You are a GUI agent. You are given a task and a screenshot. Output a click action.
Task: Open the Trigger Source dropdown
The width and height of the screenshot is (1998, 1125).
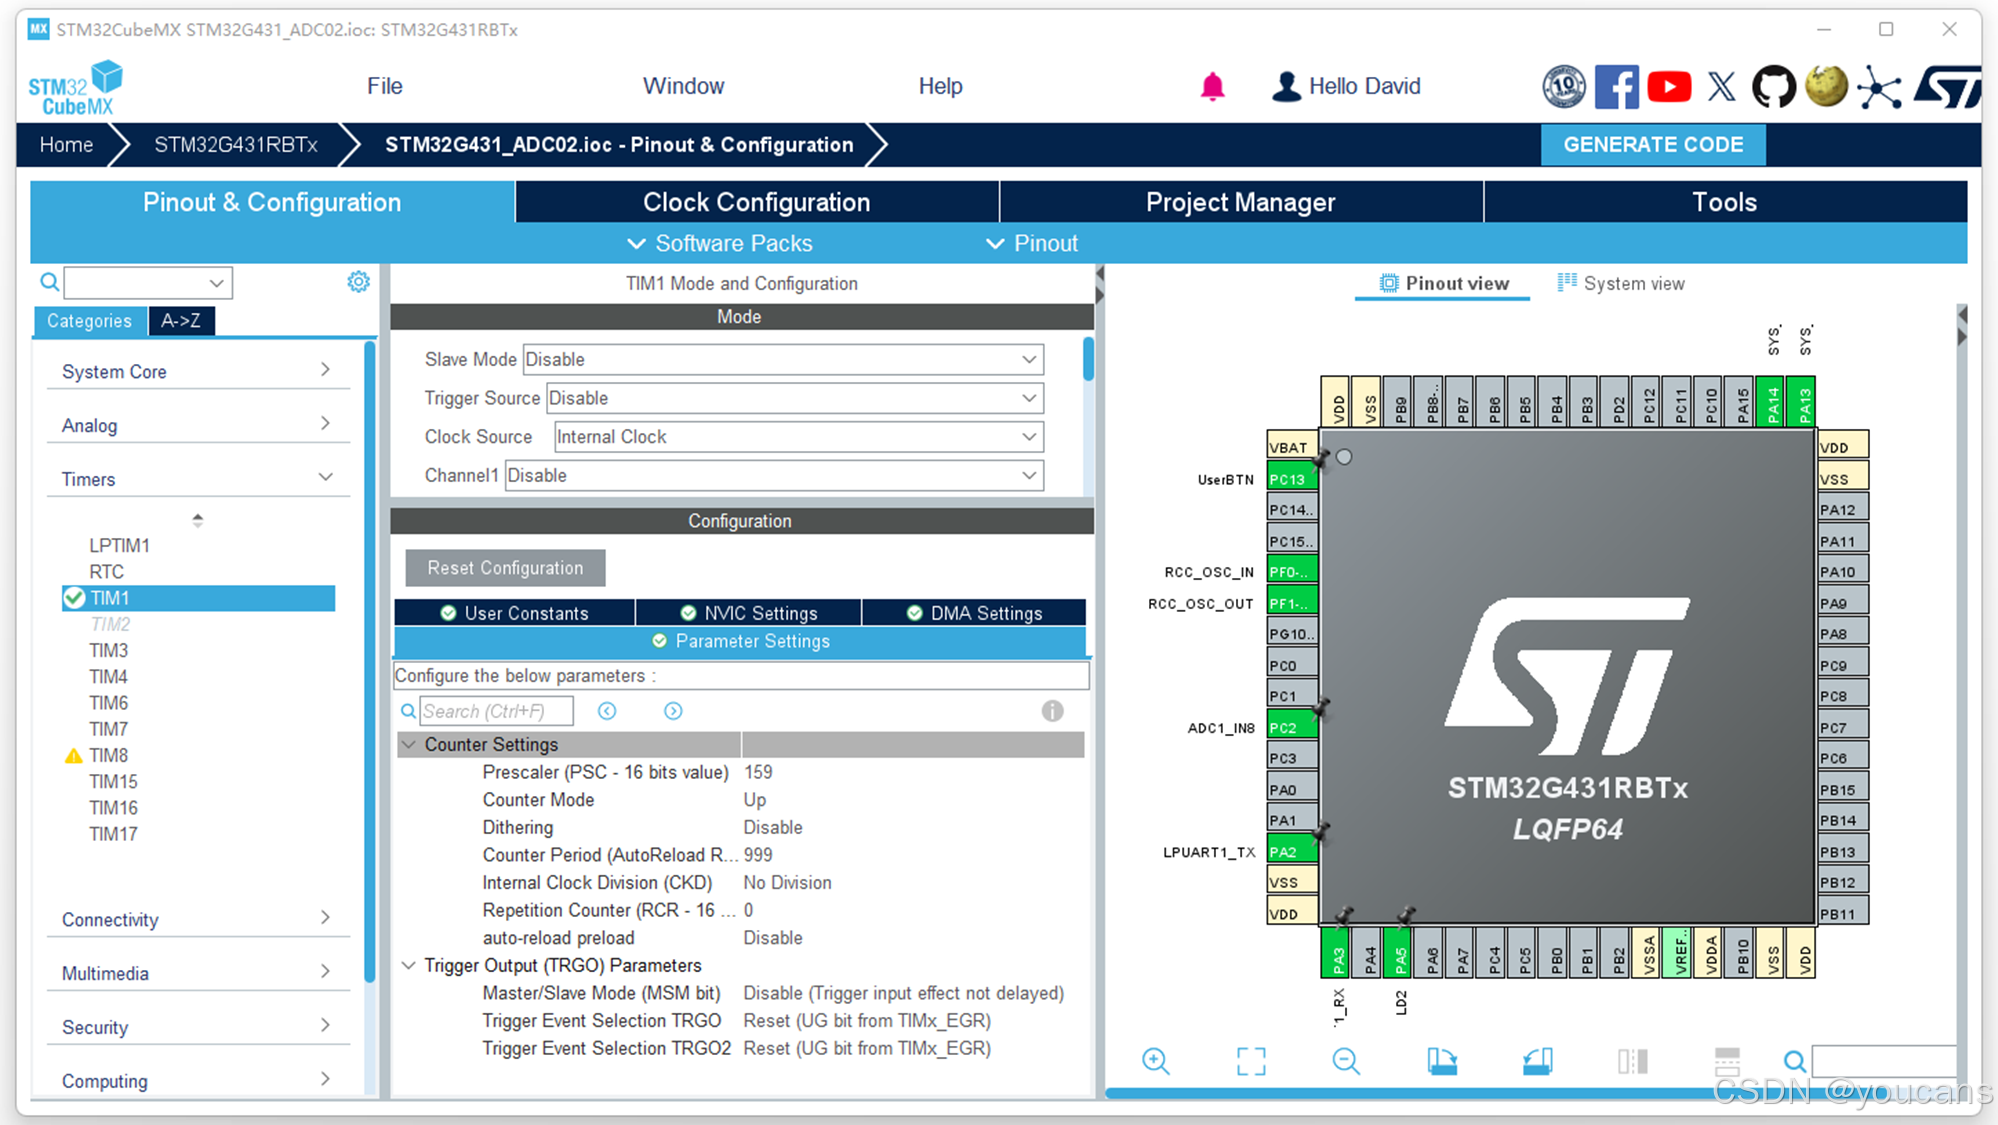tap(794, 398)
